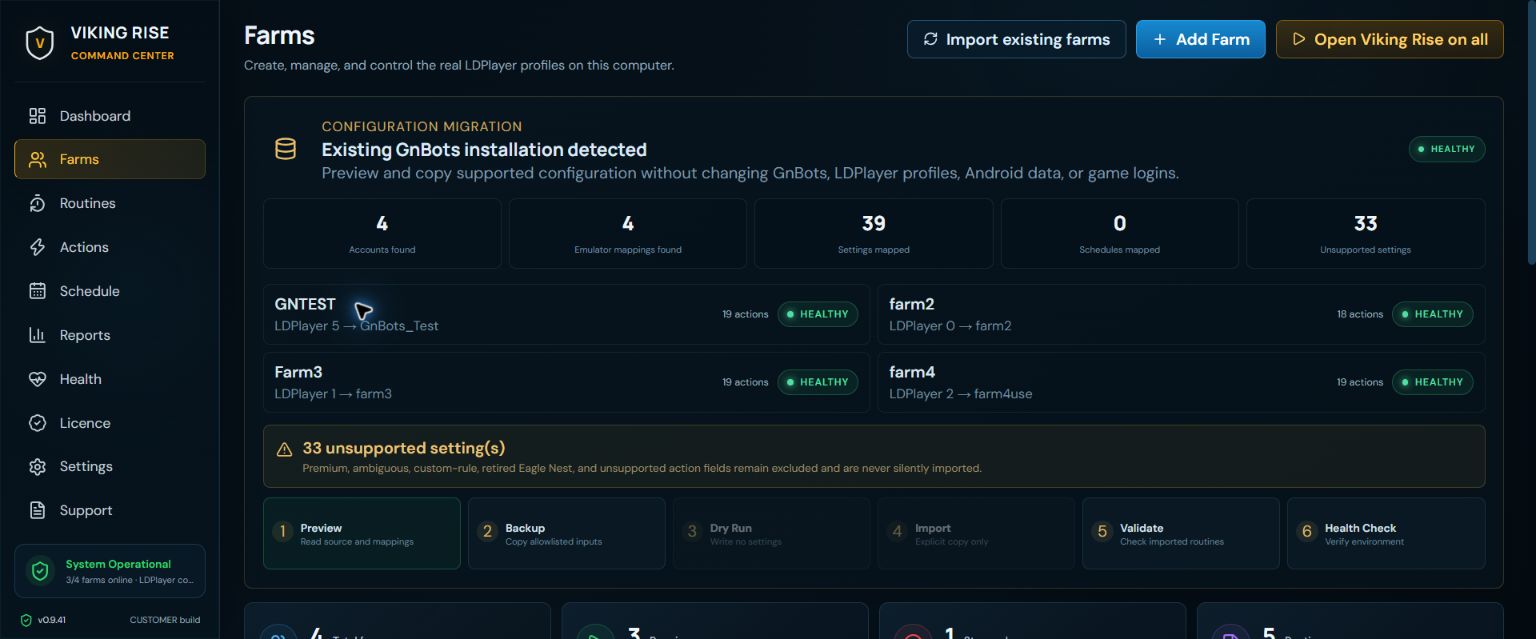Click the Settings mapped stat card
This screenshot has width=1536, height=639.
pyautogui.click(x=874, y=233)
